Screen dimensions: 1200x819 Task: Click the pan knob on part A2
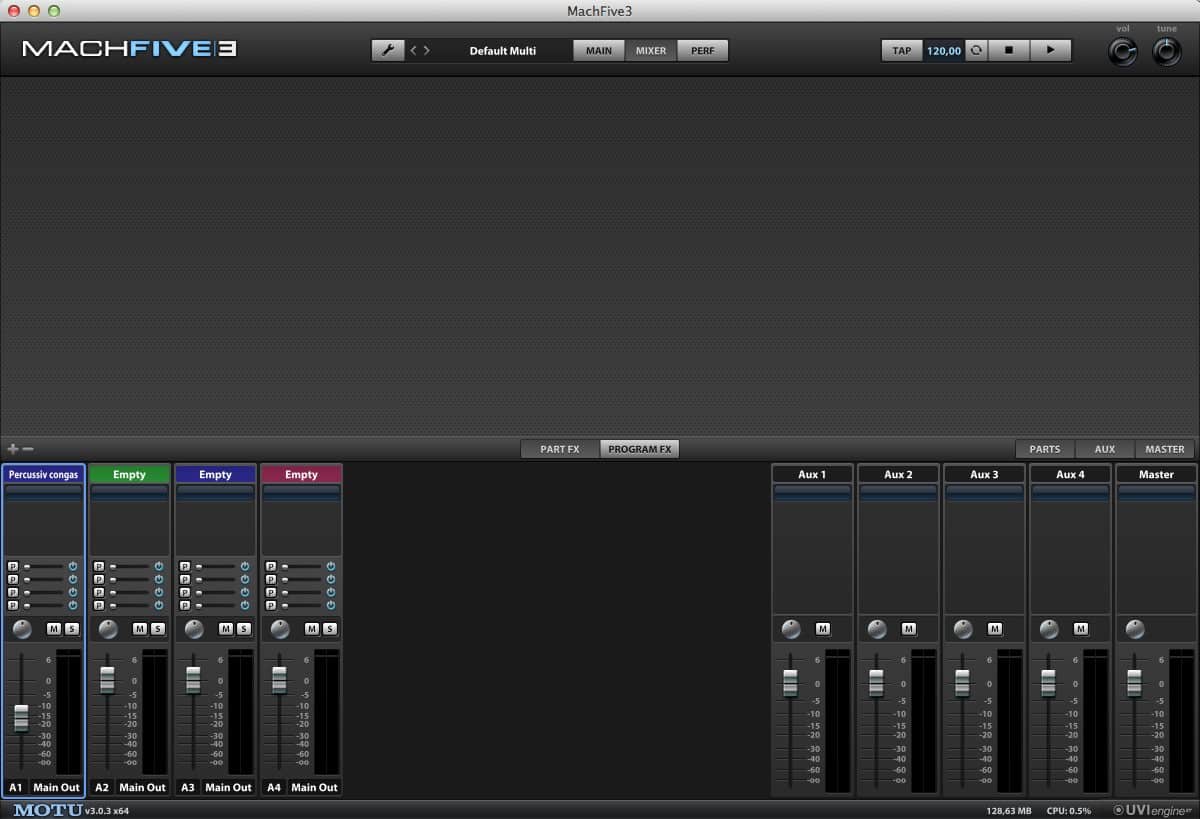[x=109, y=629]
